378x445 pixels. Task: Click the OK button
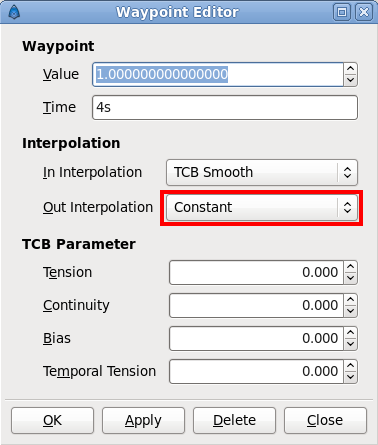click(52, 420)
